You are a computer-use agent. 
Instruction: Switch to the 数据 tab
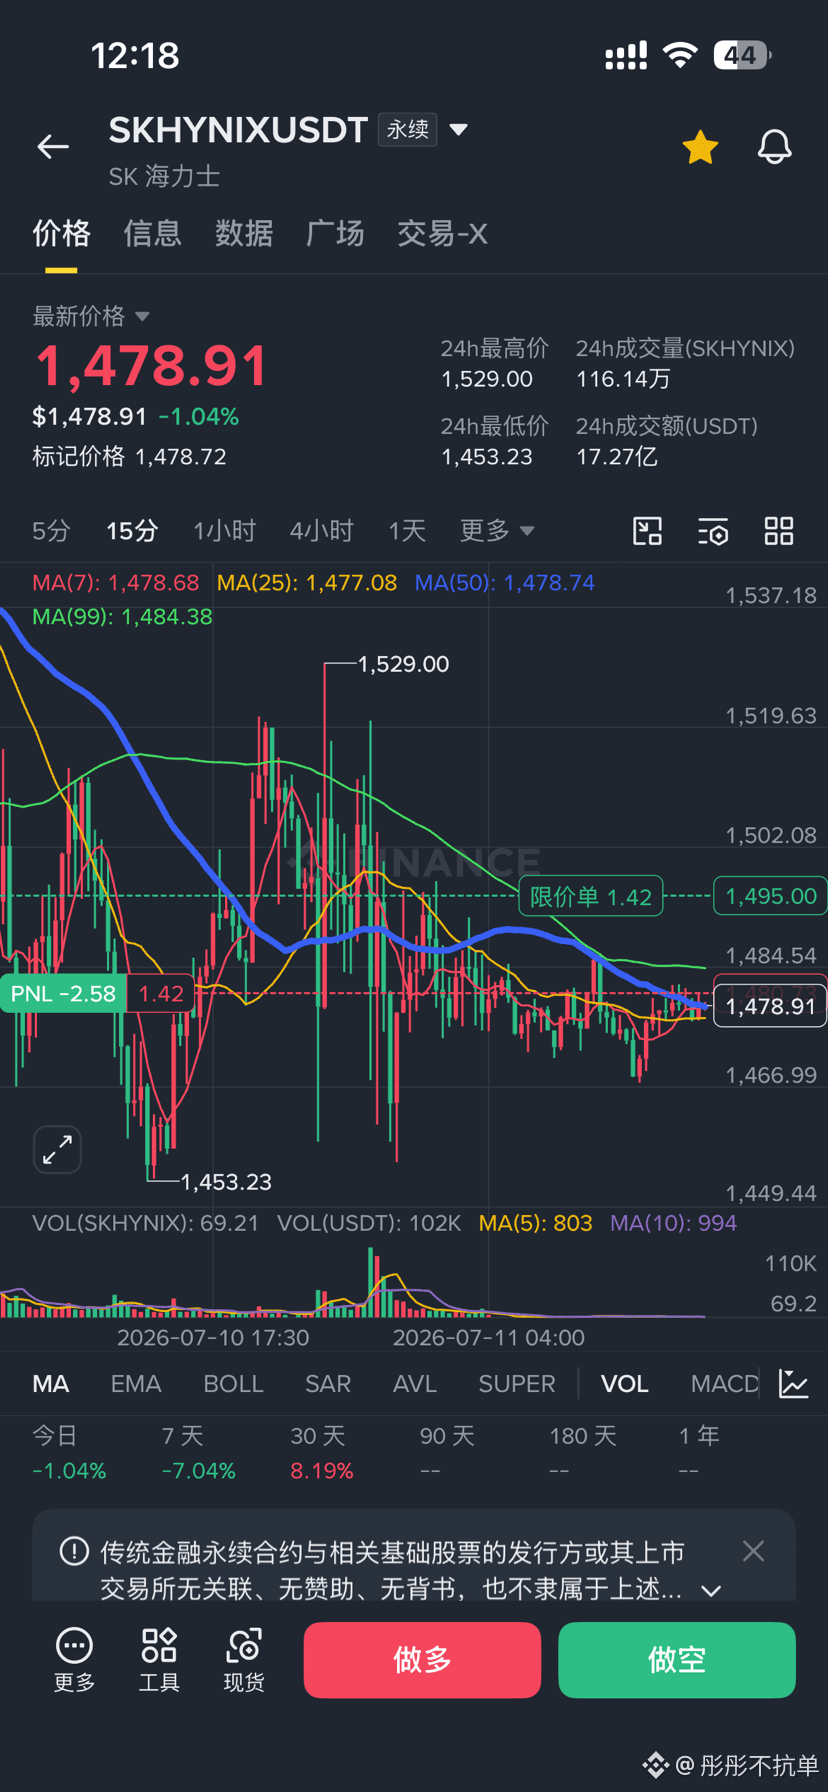243,233
